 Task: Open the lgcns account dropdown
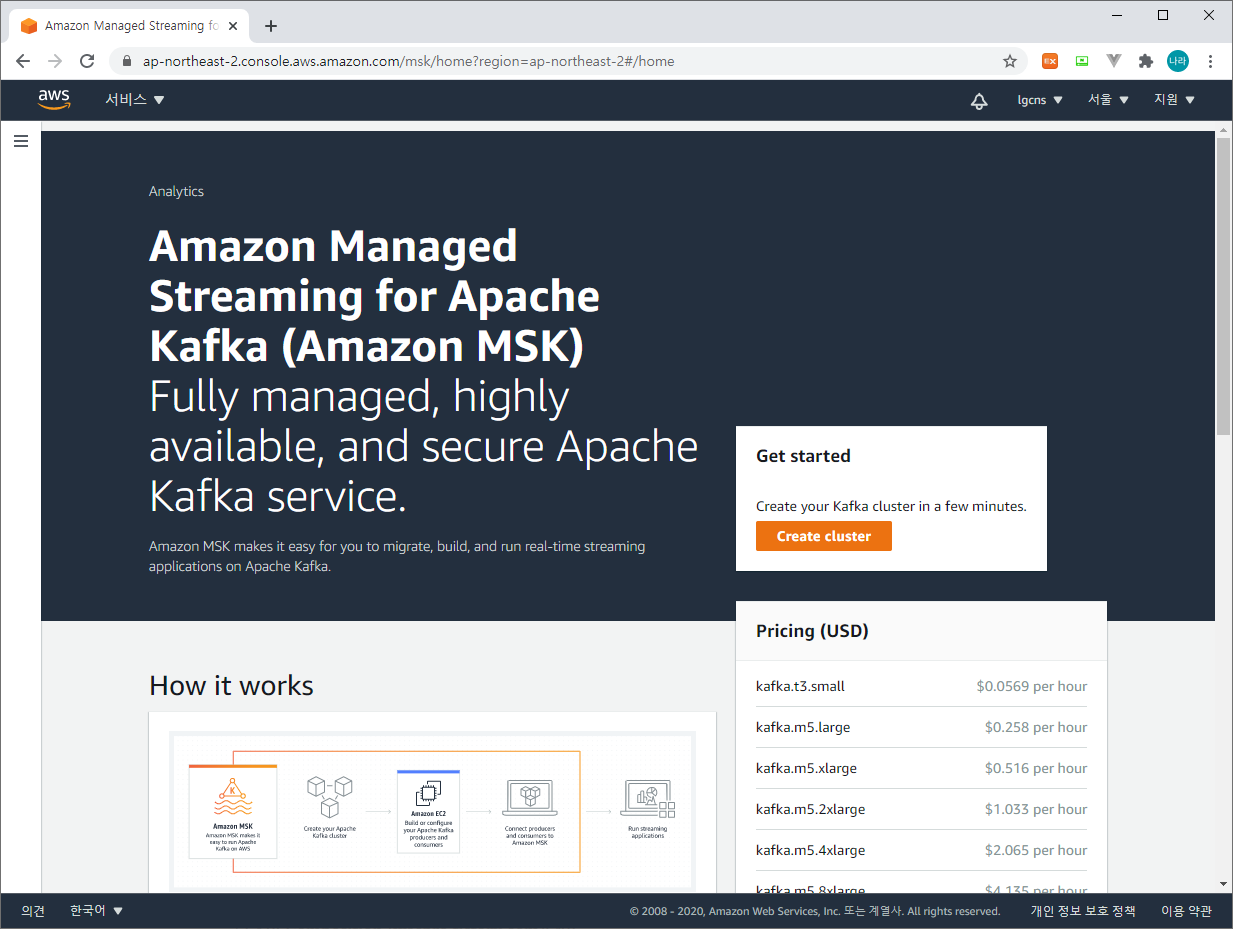coord(1040,100)
